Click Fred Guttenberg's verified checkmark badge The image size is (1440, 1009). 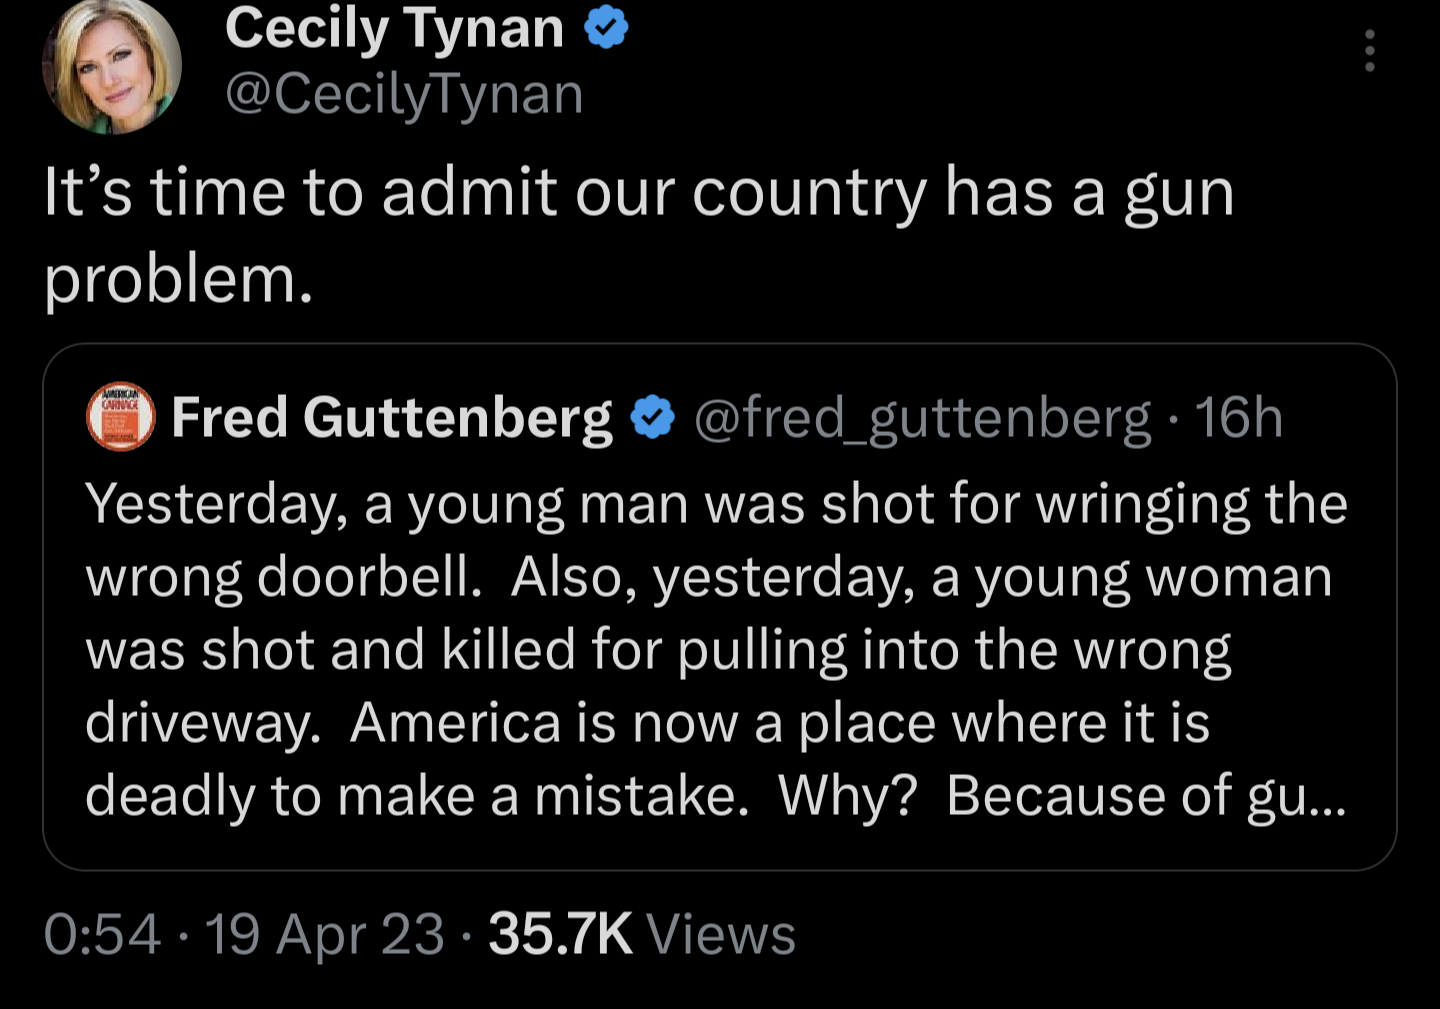pyautogui.click(x=653, y=417)
